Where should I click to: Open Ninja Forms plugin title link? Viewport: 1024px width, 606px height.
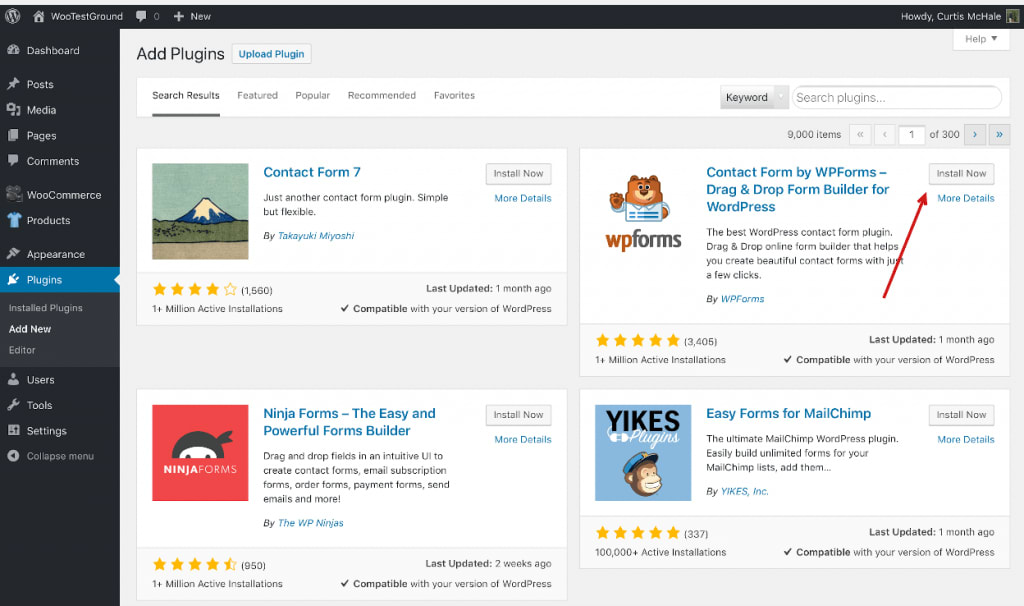349,422
